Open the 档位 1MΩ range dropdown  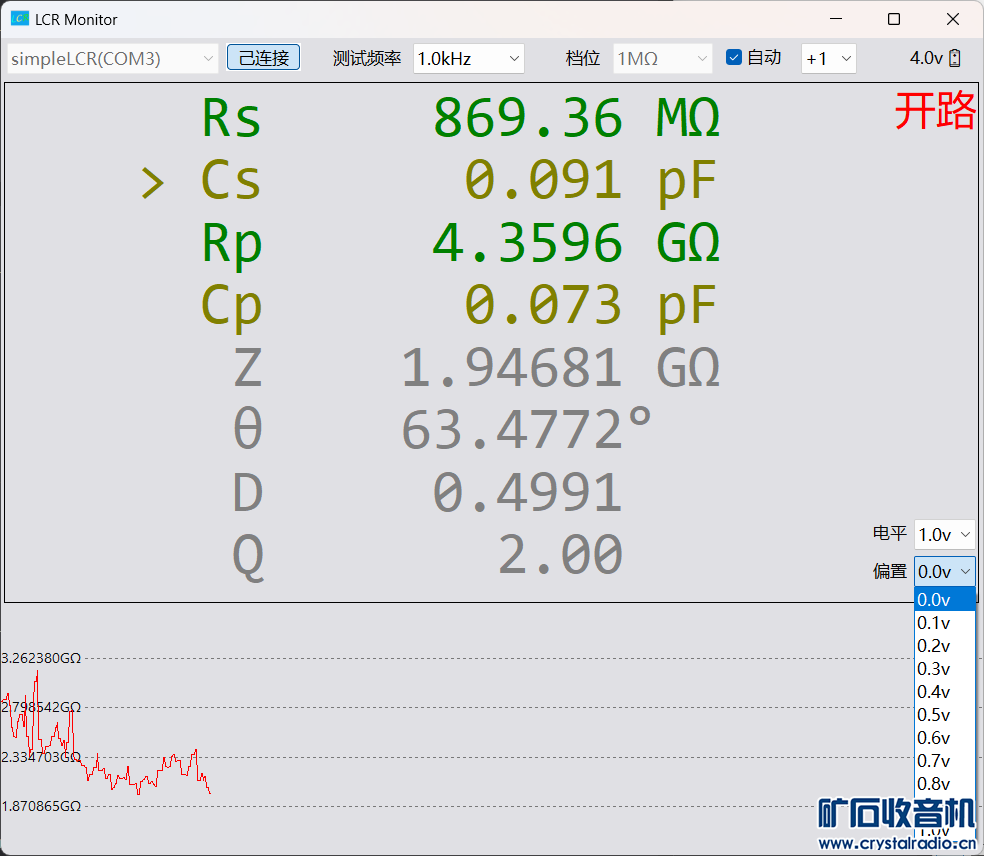(x=662, y=58)
